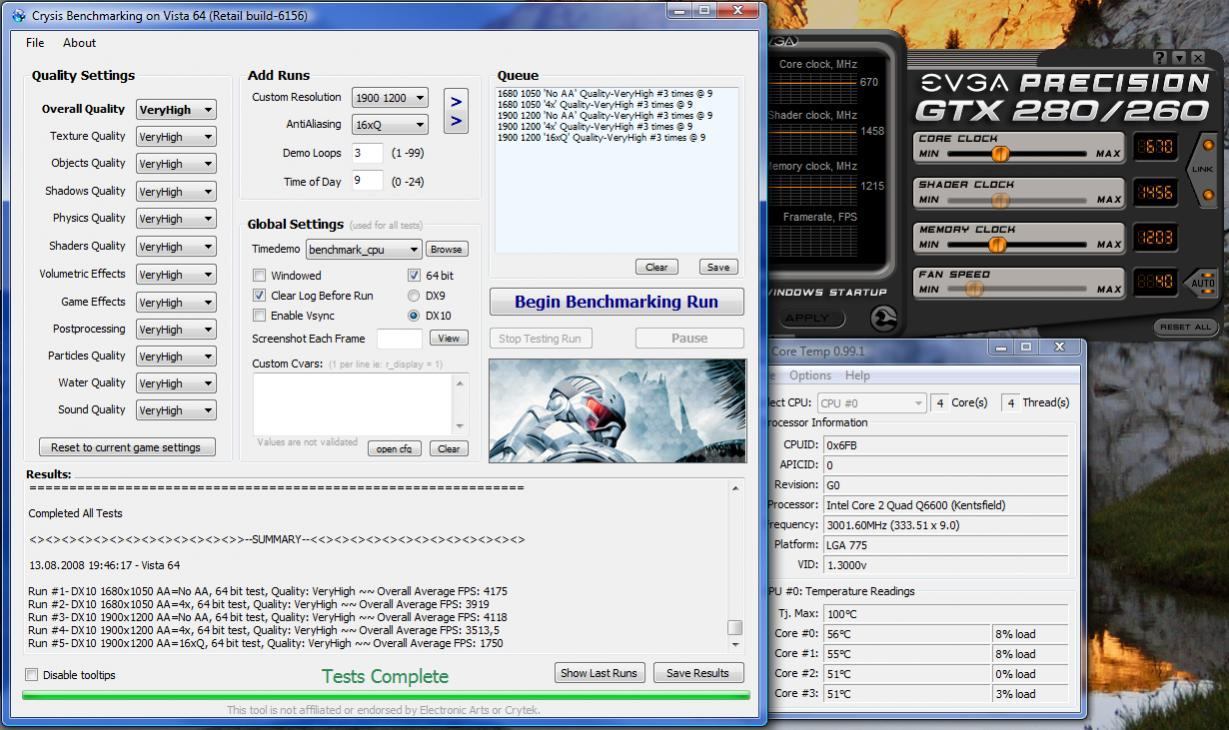The height and width of the screenshot is (730, 1229).
Task: Open the Texture Quality dropdown
Action: (176, 137)
